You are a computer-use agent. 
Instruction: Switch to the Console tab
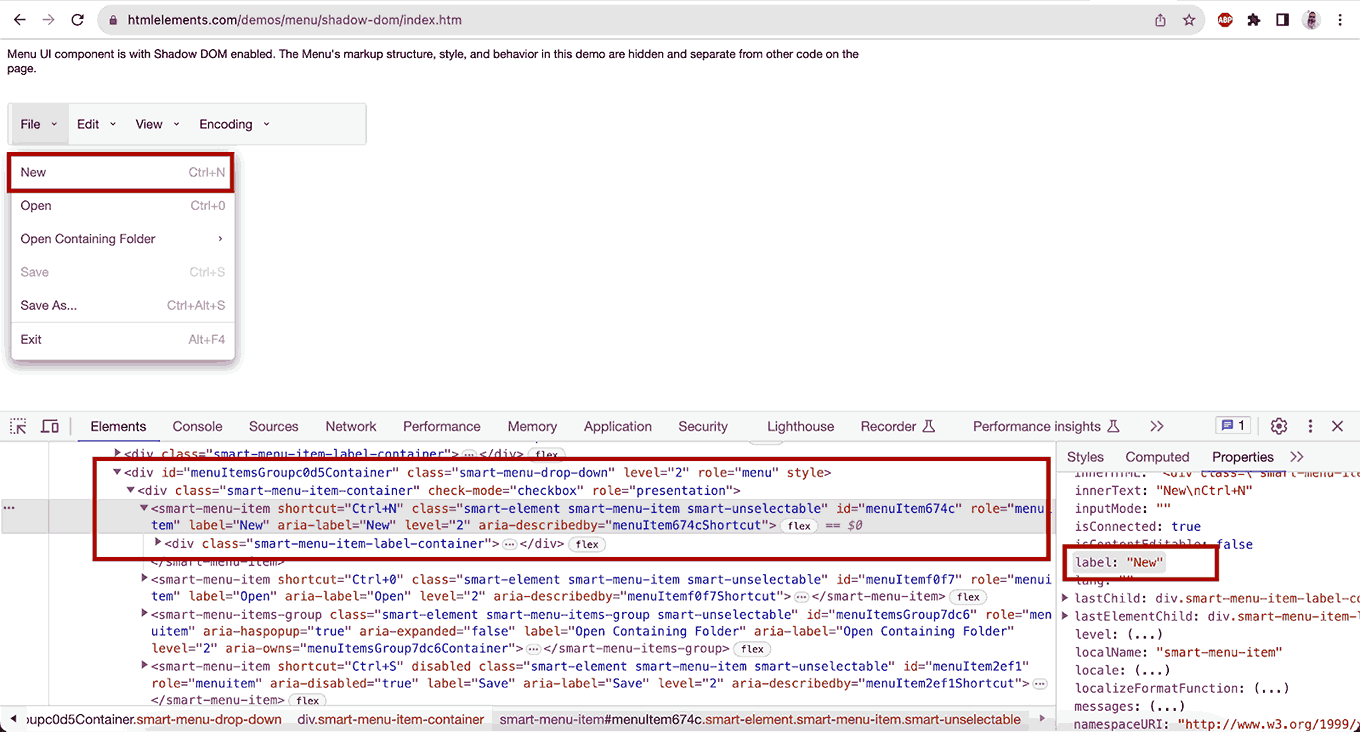pyautogui.click(x=197, y=426)
